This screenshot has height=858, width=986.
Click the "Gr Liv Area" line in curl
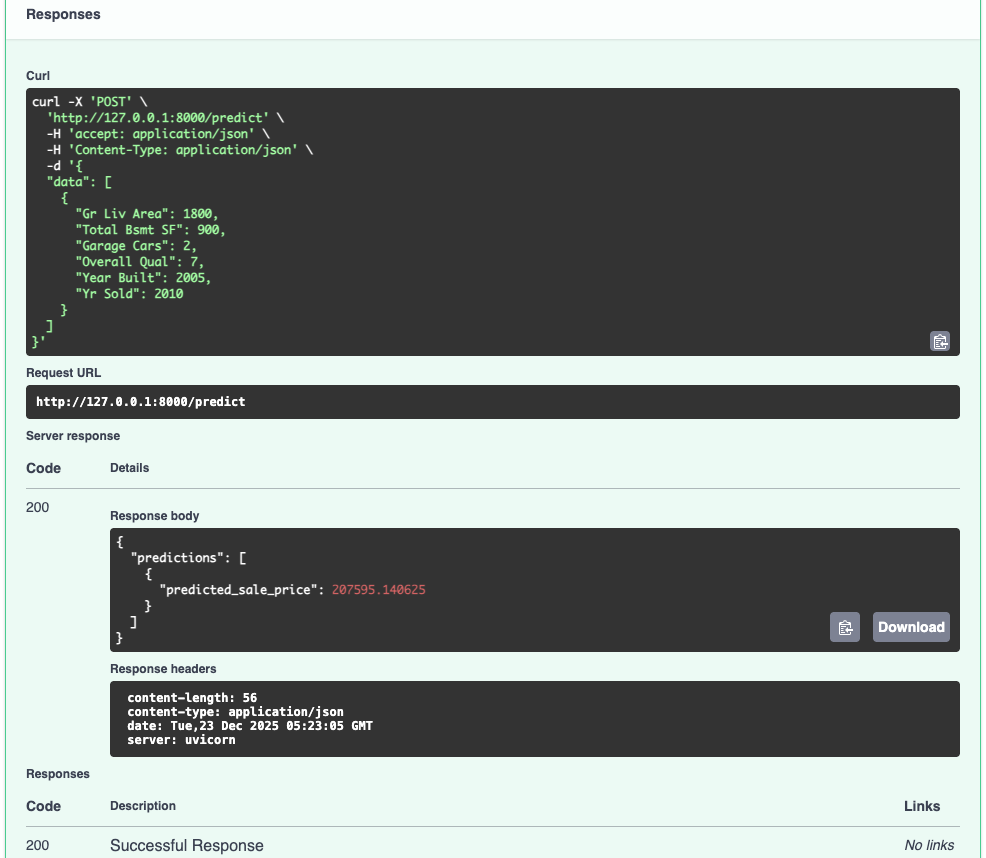[146, 214]
